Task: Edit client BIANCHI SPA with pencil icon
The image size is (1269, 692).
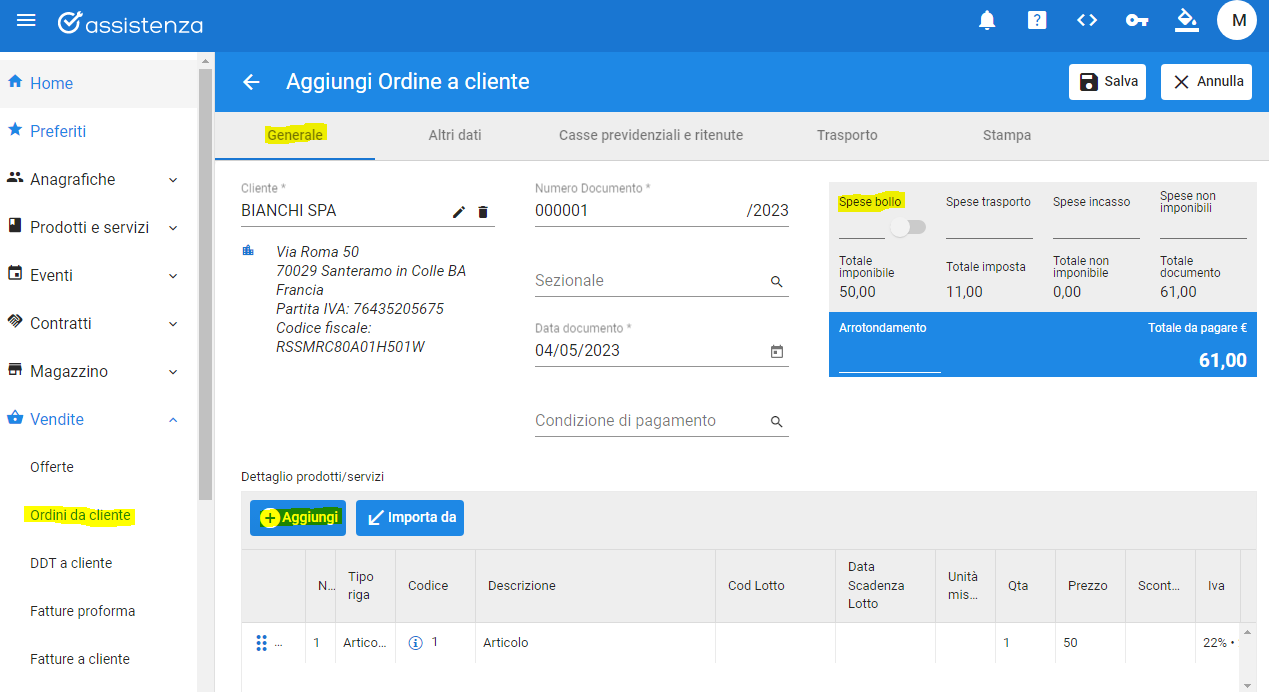Action: point(459,211)
